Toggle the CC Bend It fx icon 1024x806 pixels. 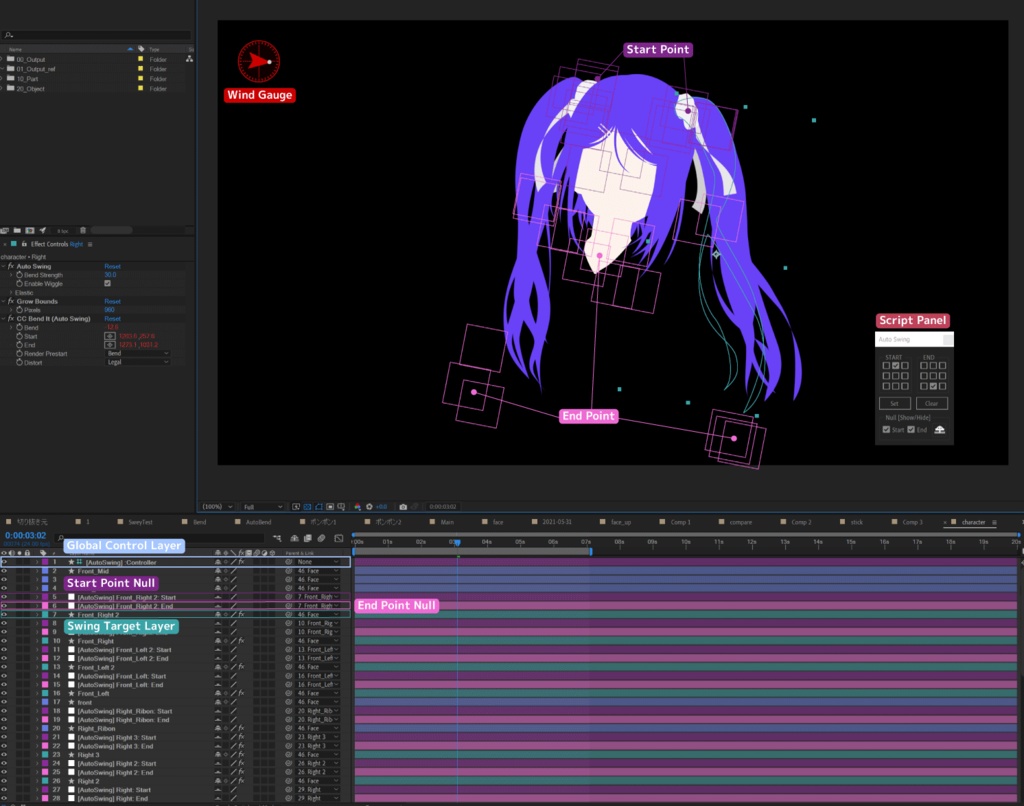click(x=11, y=319)
